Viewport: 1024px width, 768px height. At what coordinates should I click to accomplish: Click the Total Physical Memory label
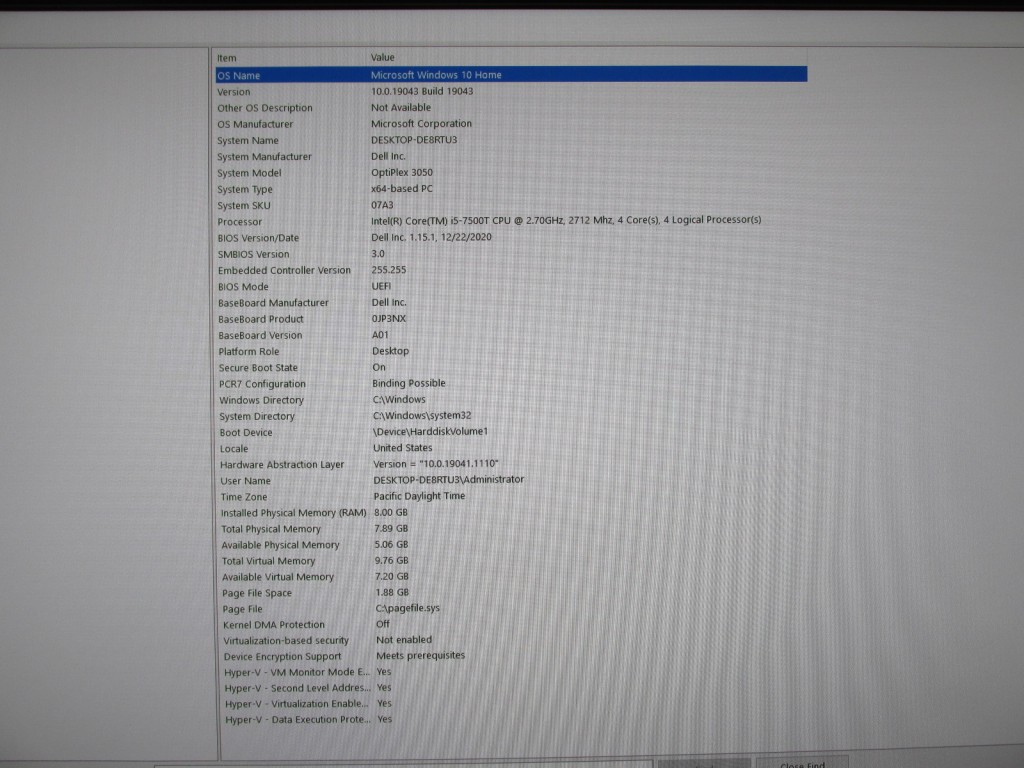point(271,529)
